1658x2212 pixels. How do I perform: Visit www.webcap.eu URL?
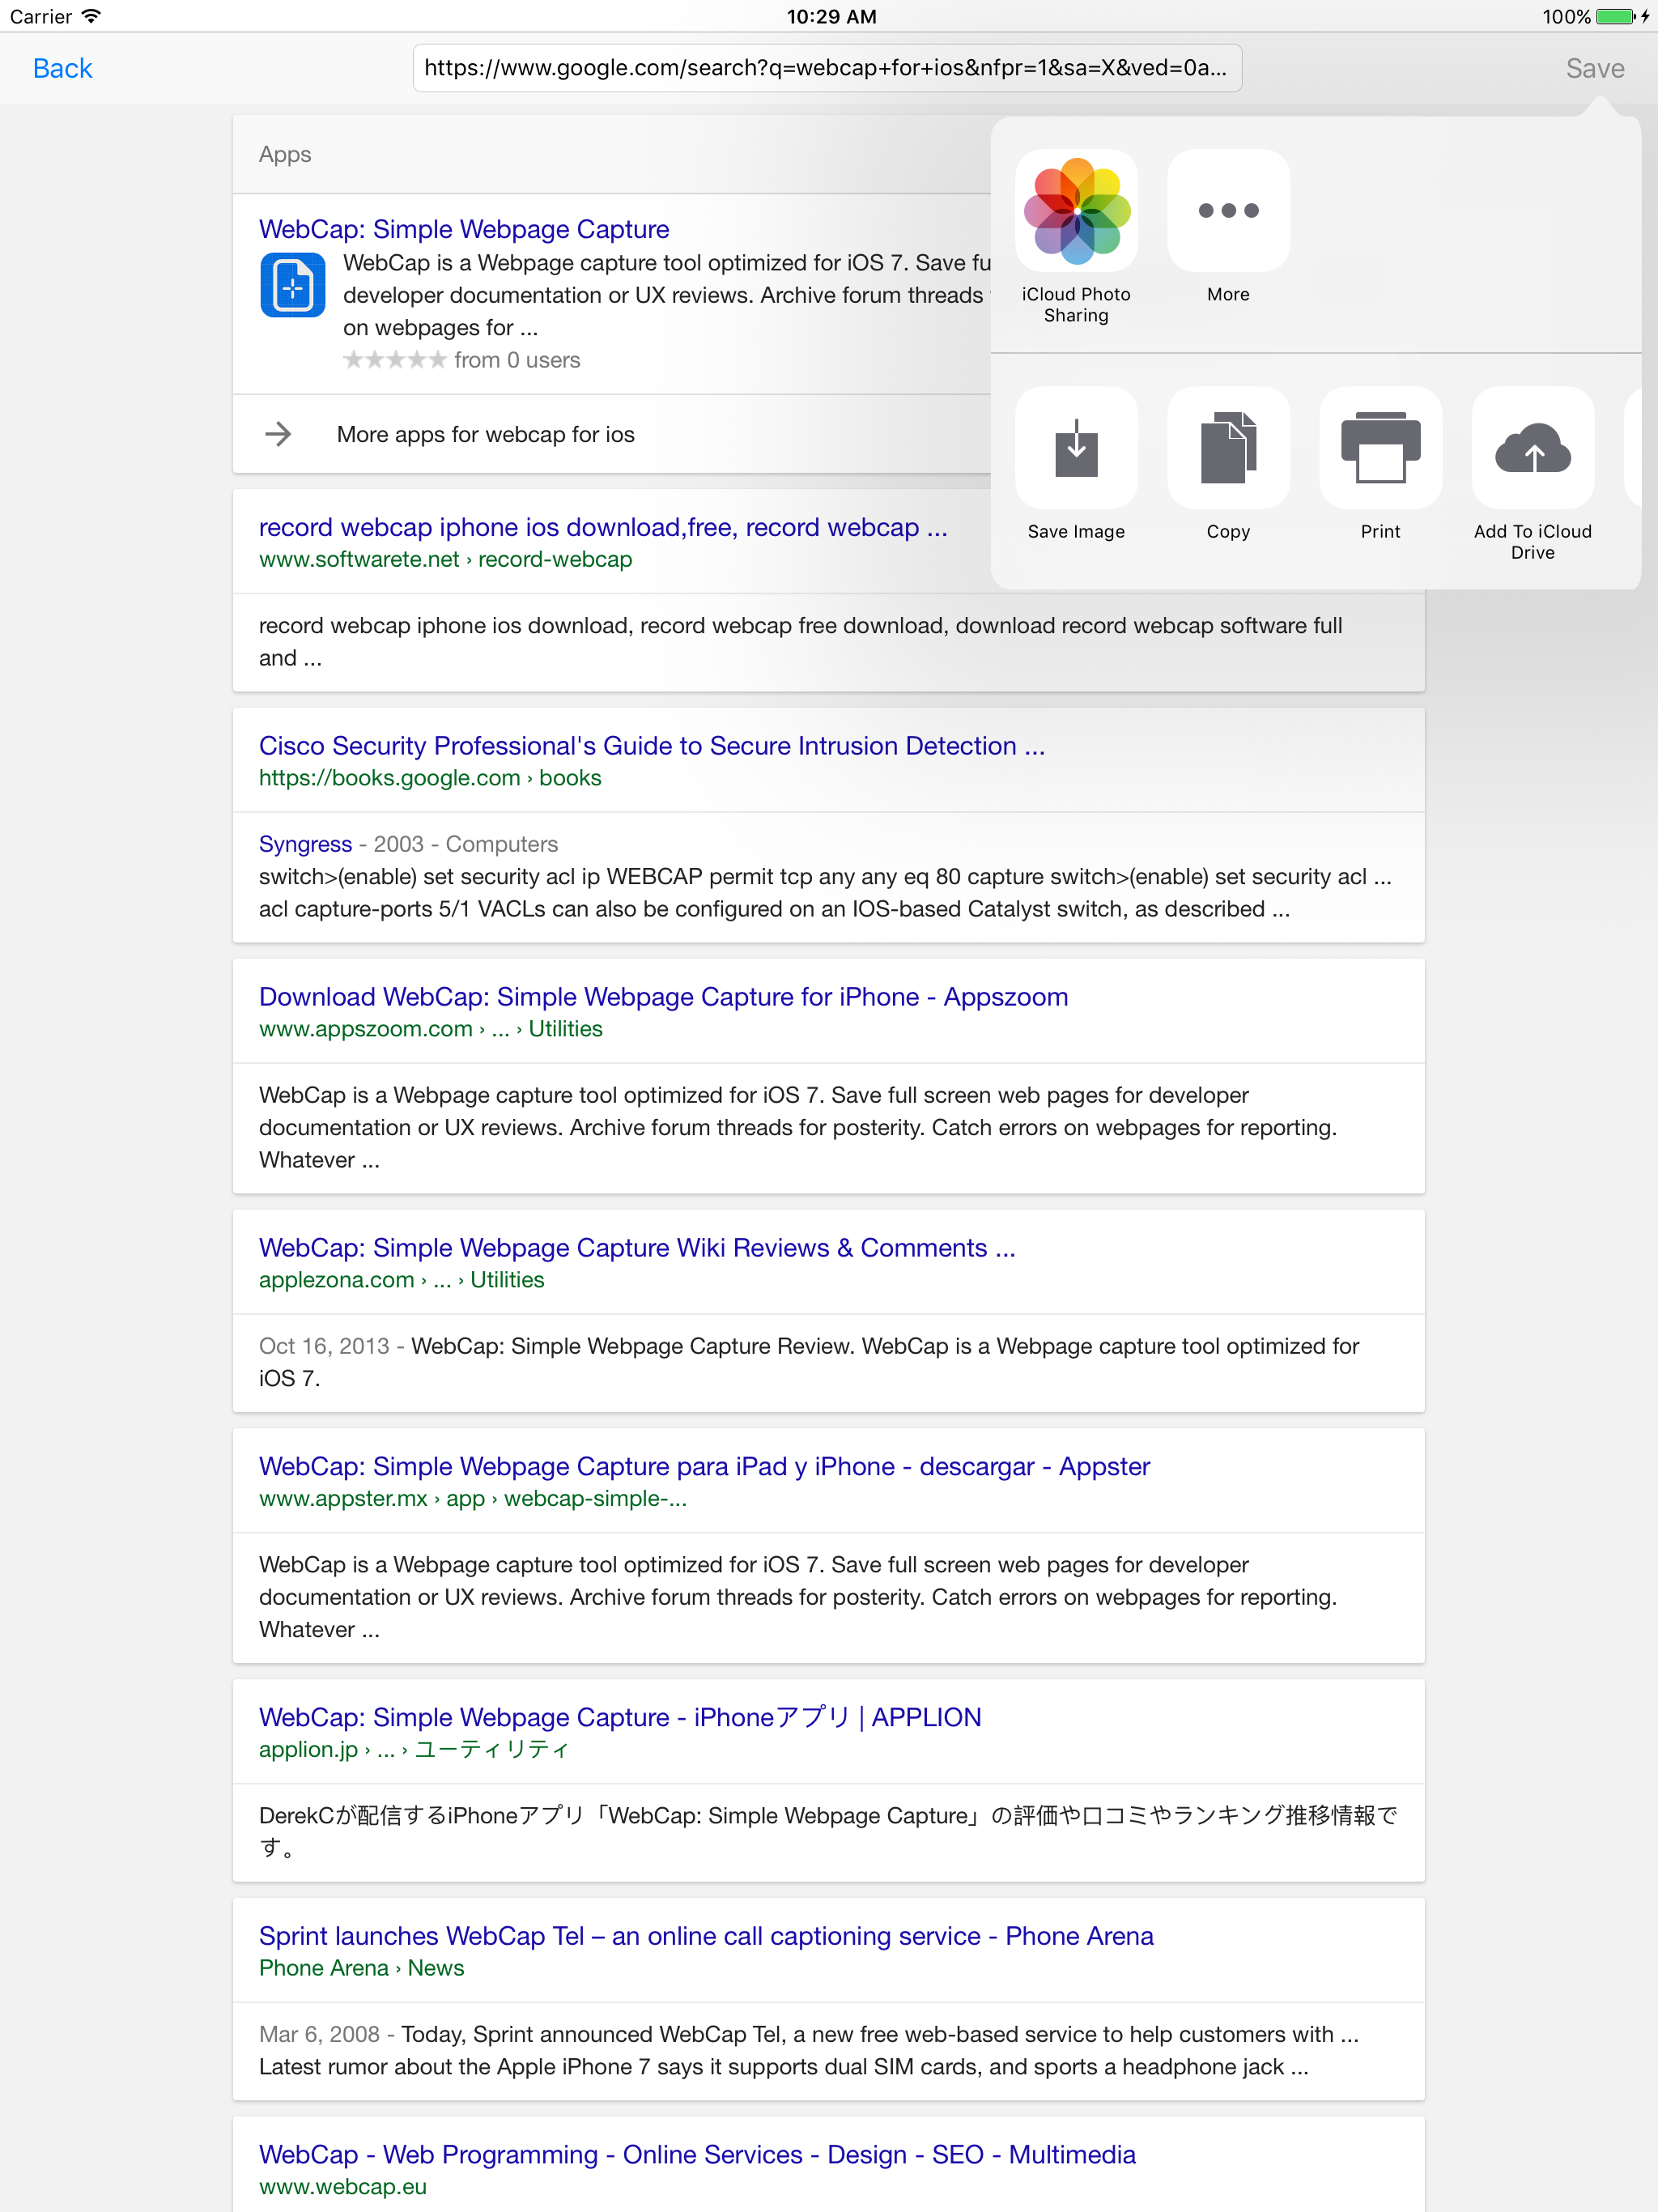click(342, 2187)
